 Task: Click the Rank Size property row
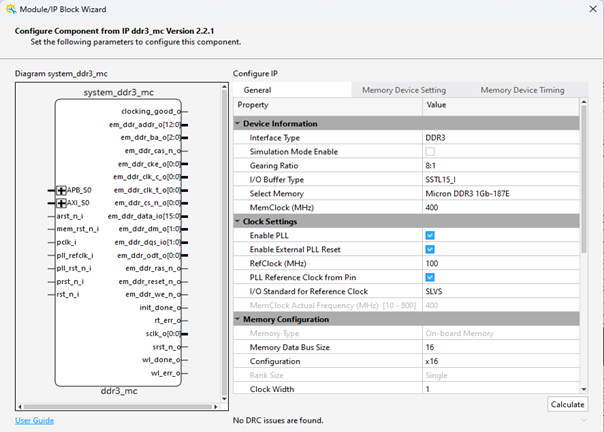406,375
